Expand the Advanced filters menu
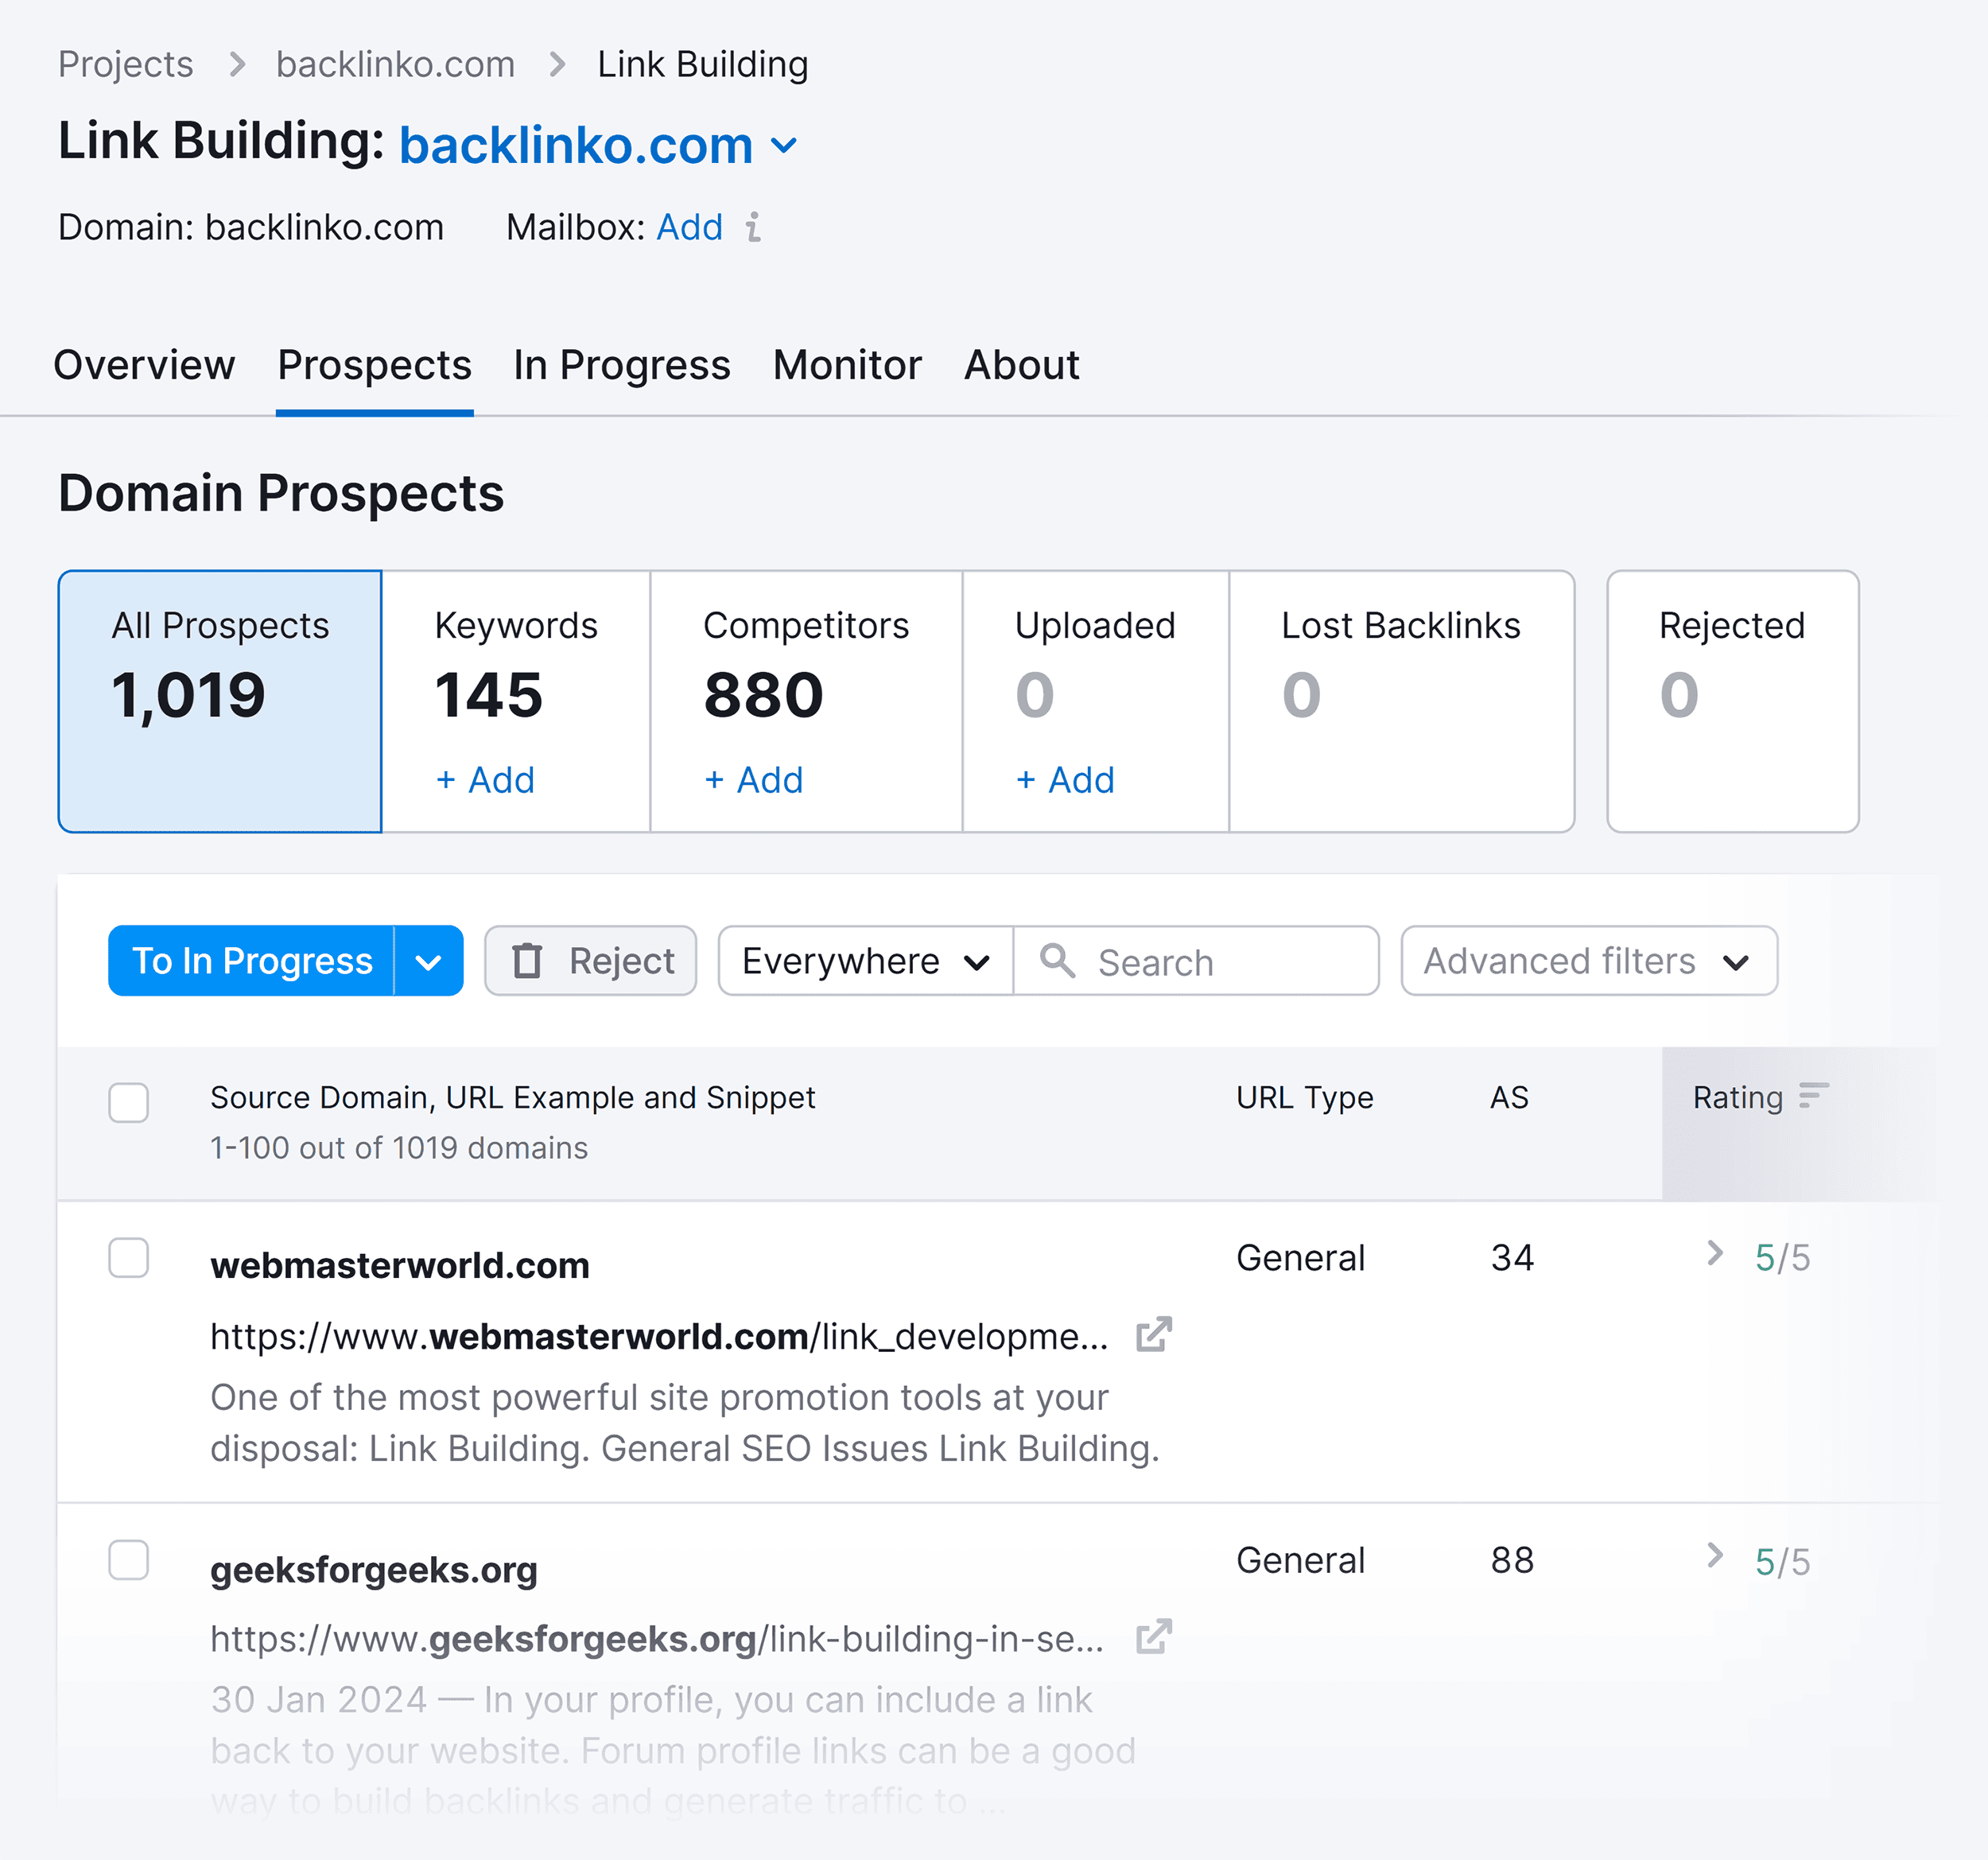The width and height of the screenshot is (1988, 1860). click(x=1588, y=961)
